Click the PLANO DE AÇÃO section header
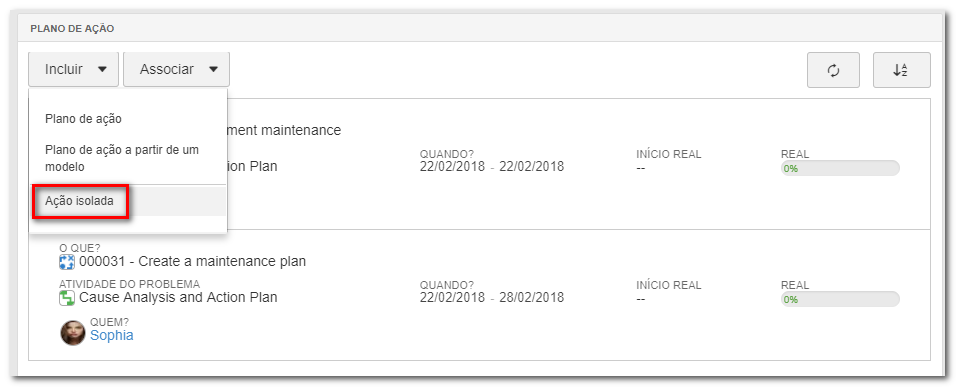The image size is (956, 387). (x=72, y=29)
